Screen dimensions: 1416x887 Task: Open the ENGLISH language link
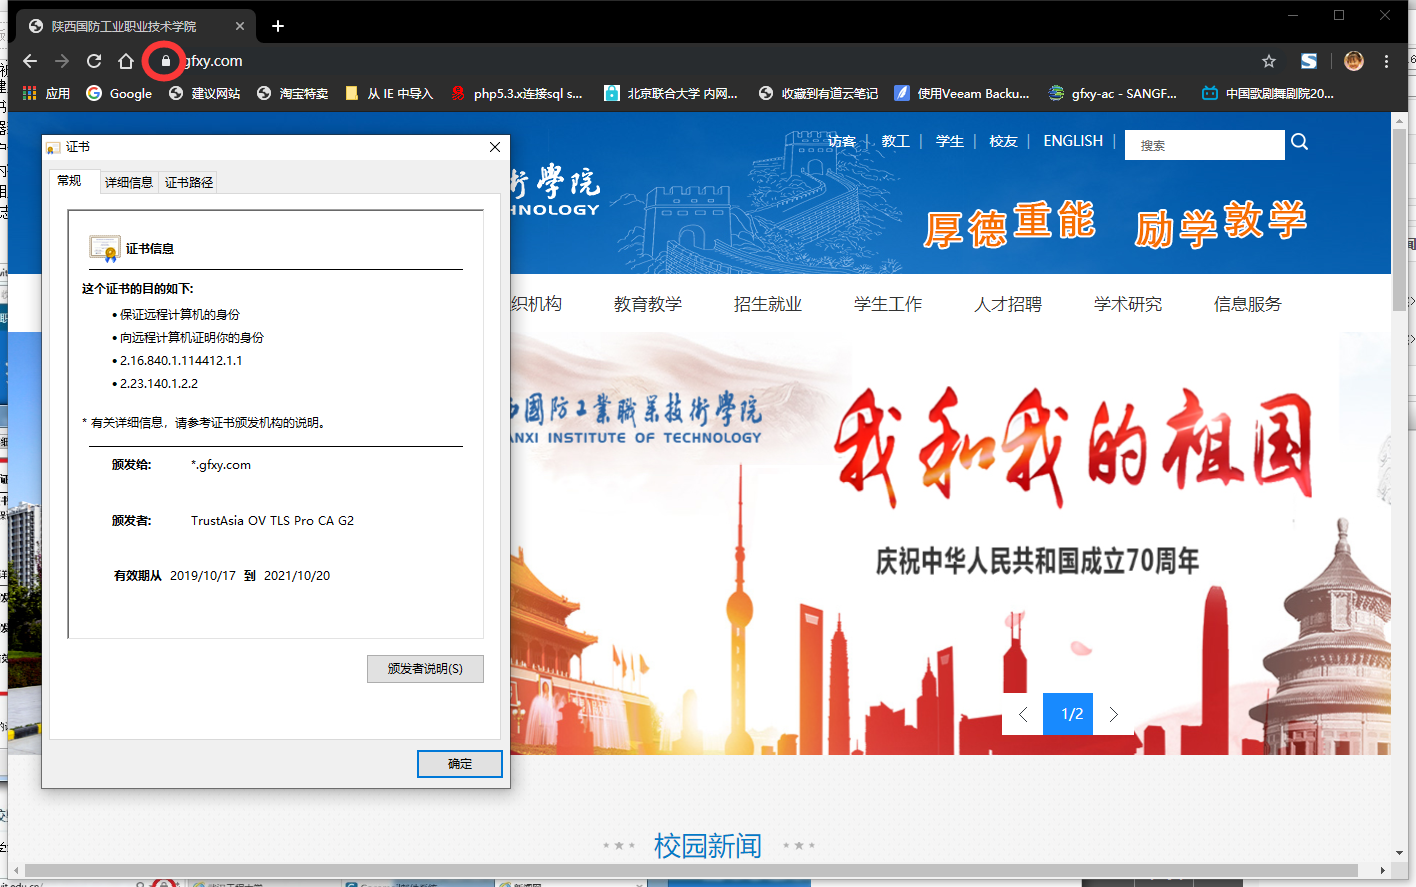(1073, 141)
